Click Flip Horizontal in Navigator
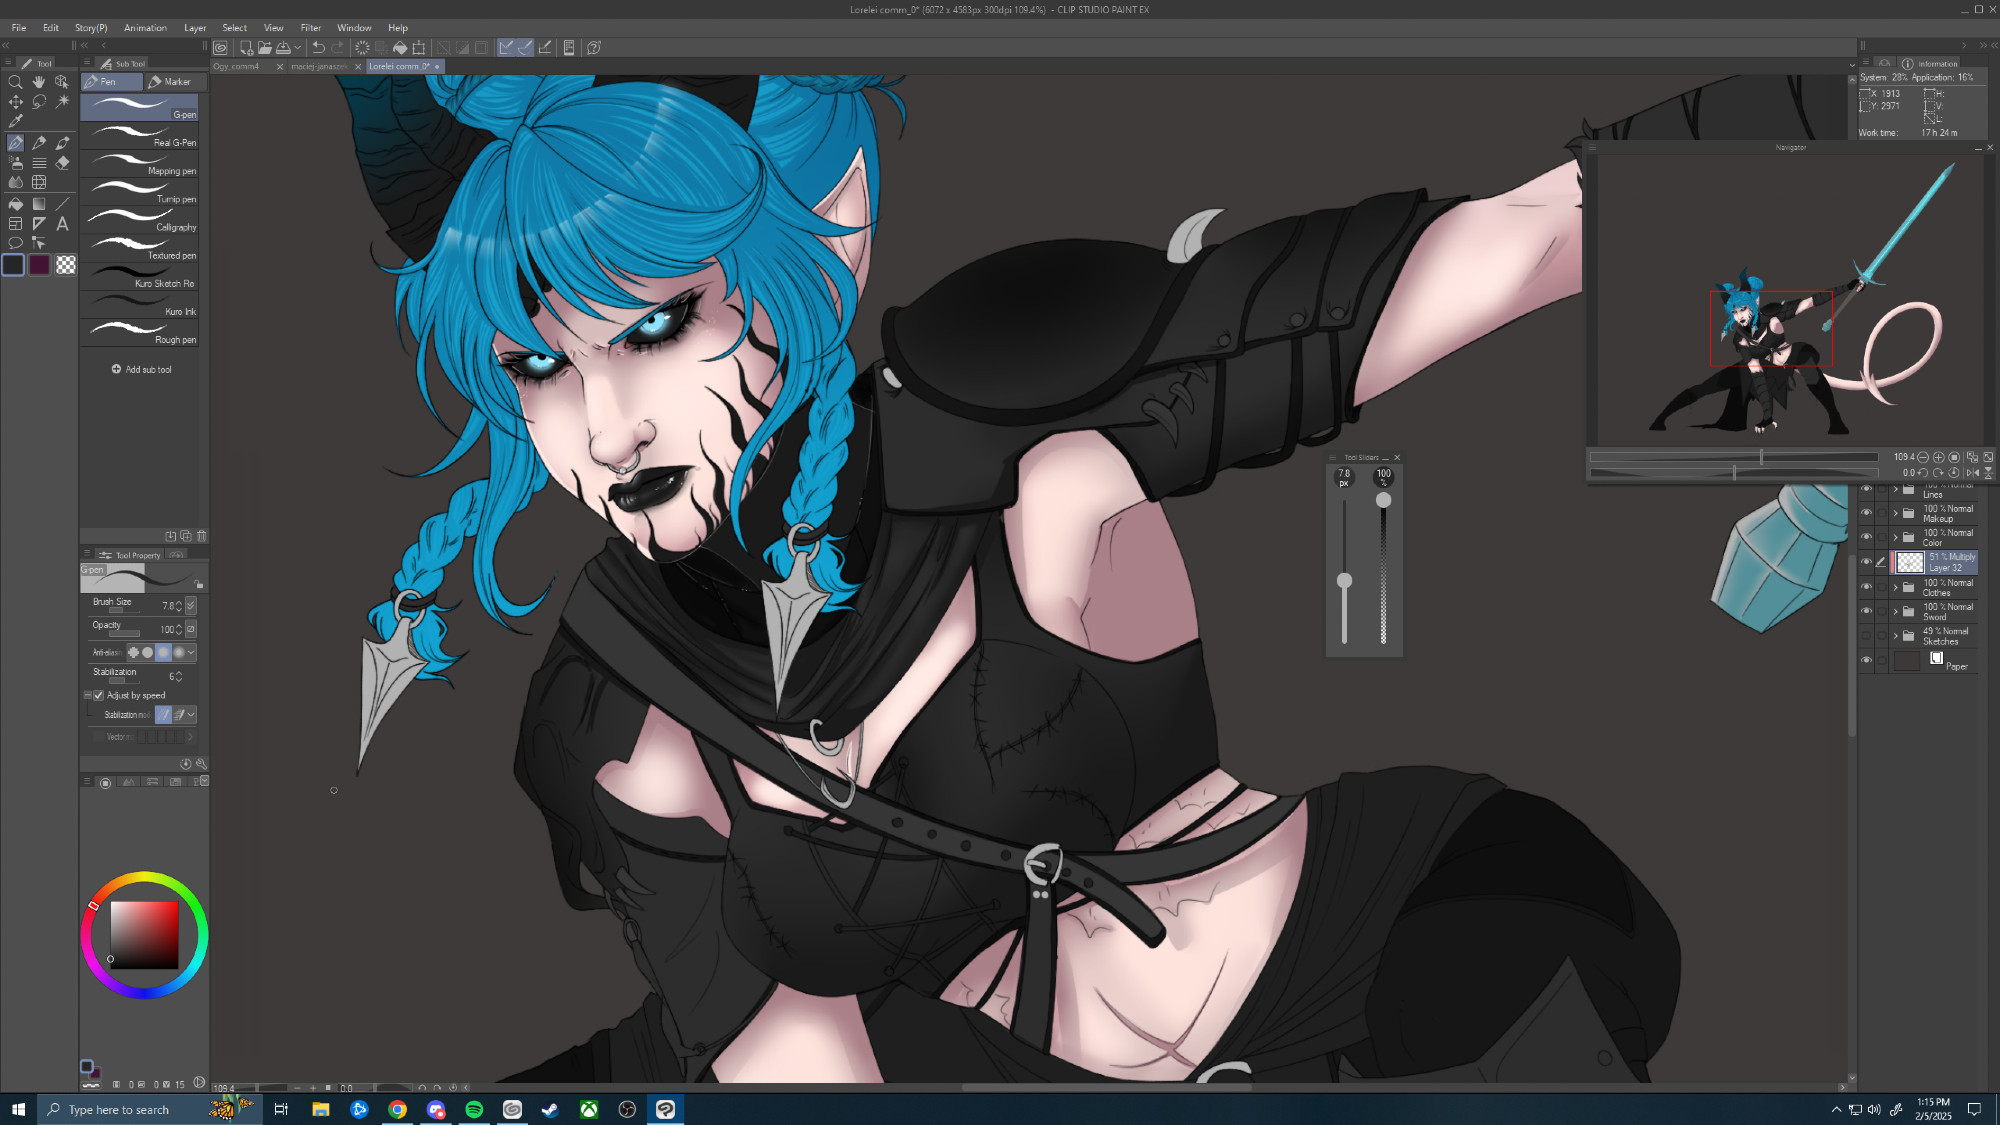 [1972, 473]
